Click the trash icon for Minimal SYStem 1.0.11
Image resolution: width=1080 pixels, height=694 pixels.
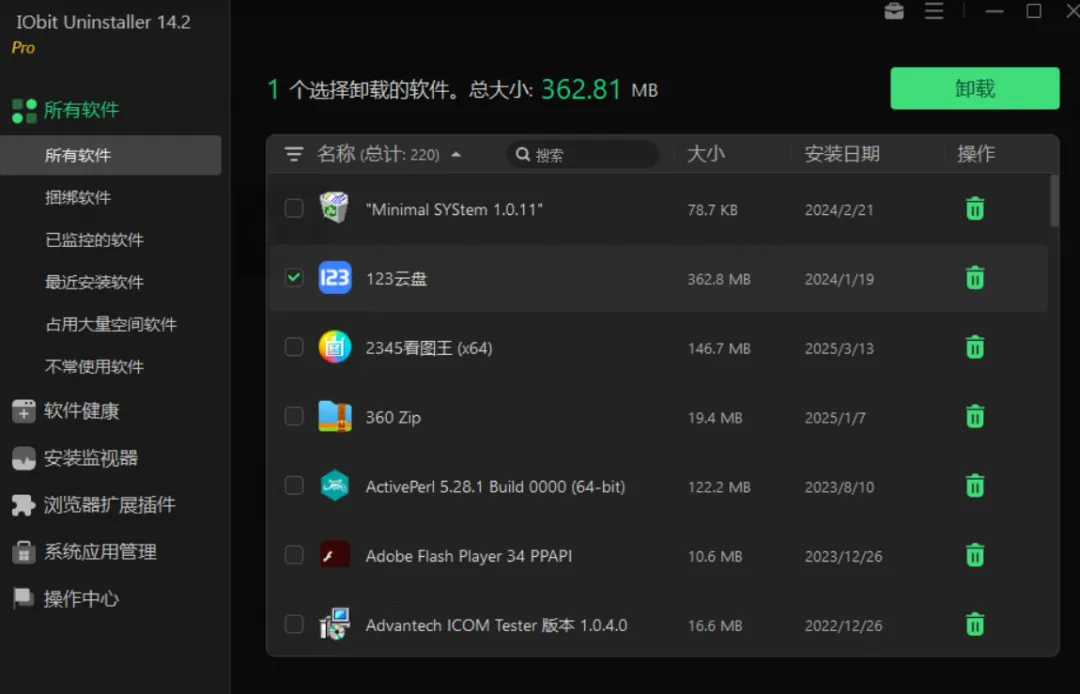[x=975, y=209]
